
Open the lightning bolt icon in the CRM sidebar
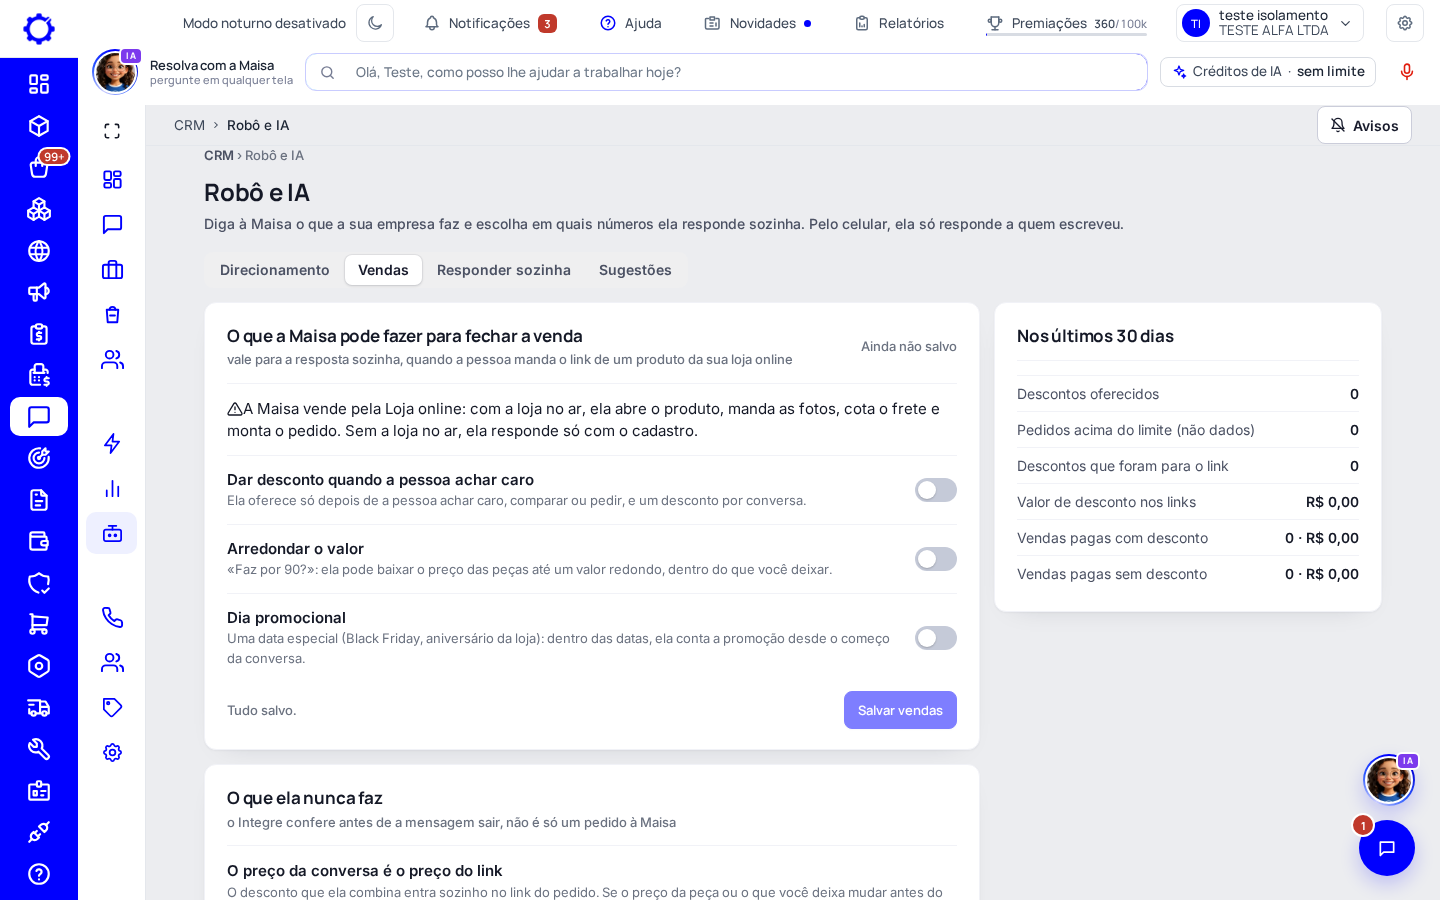click(x=112, y=443)
